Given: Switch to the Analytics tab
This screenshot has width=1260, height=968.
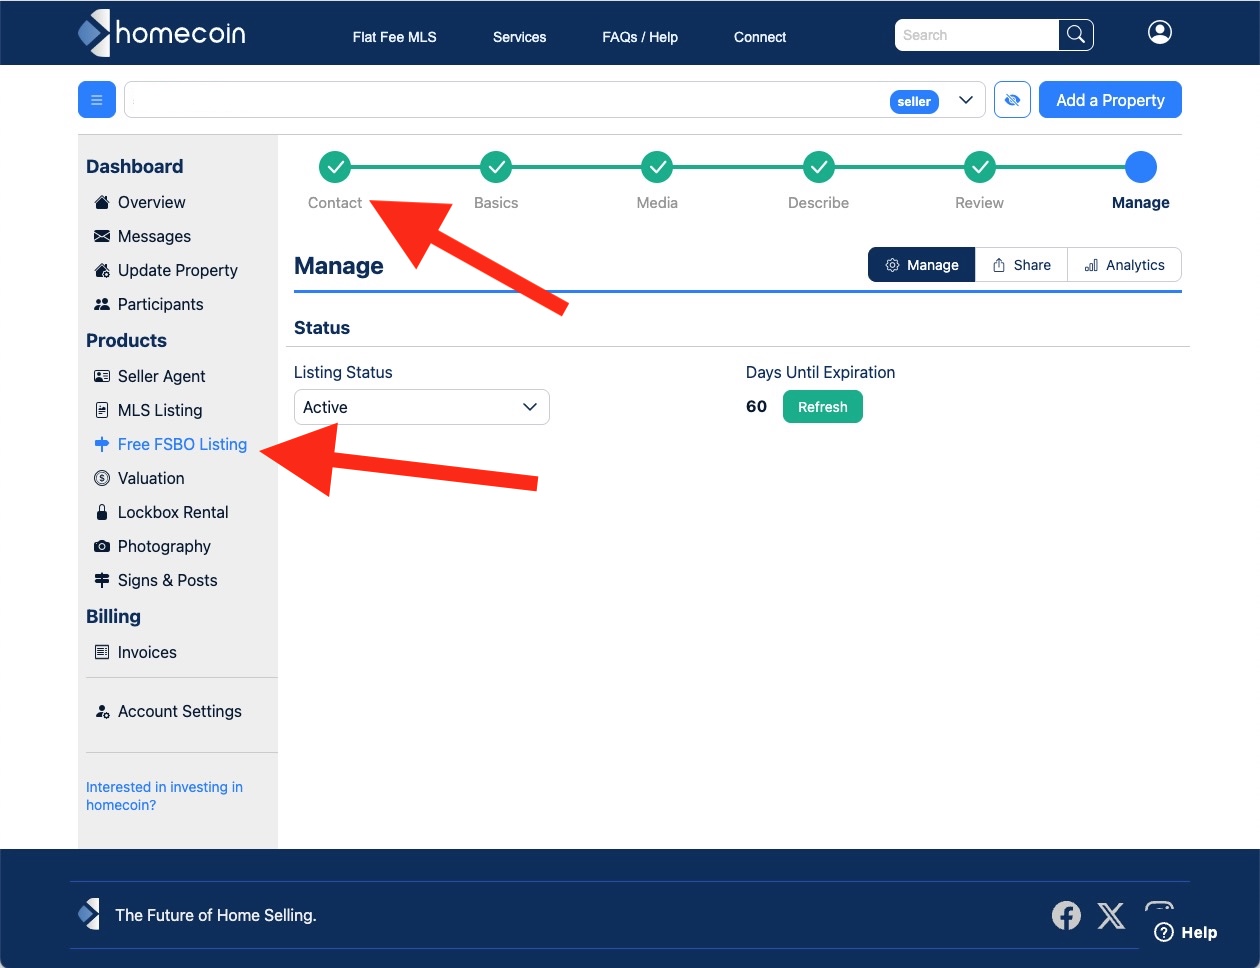Looking at the screenshot, I should 1125,265.
